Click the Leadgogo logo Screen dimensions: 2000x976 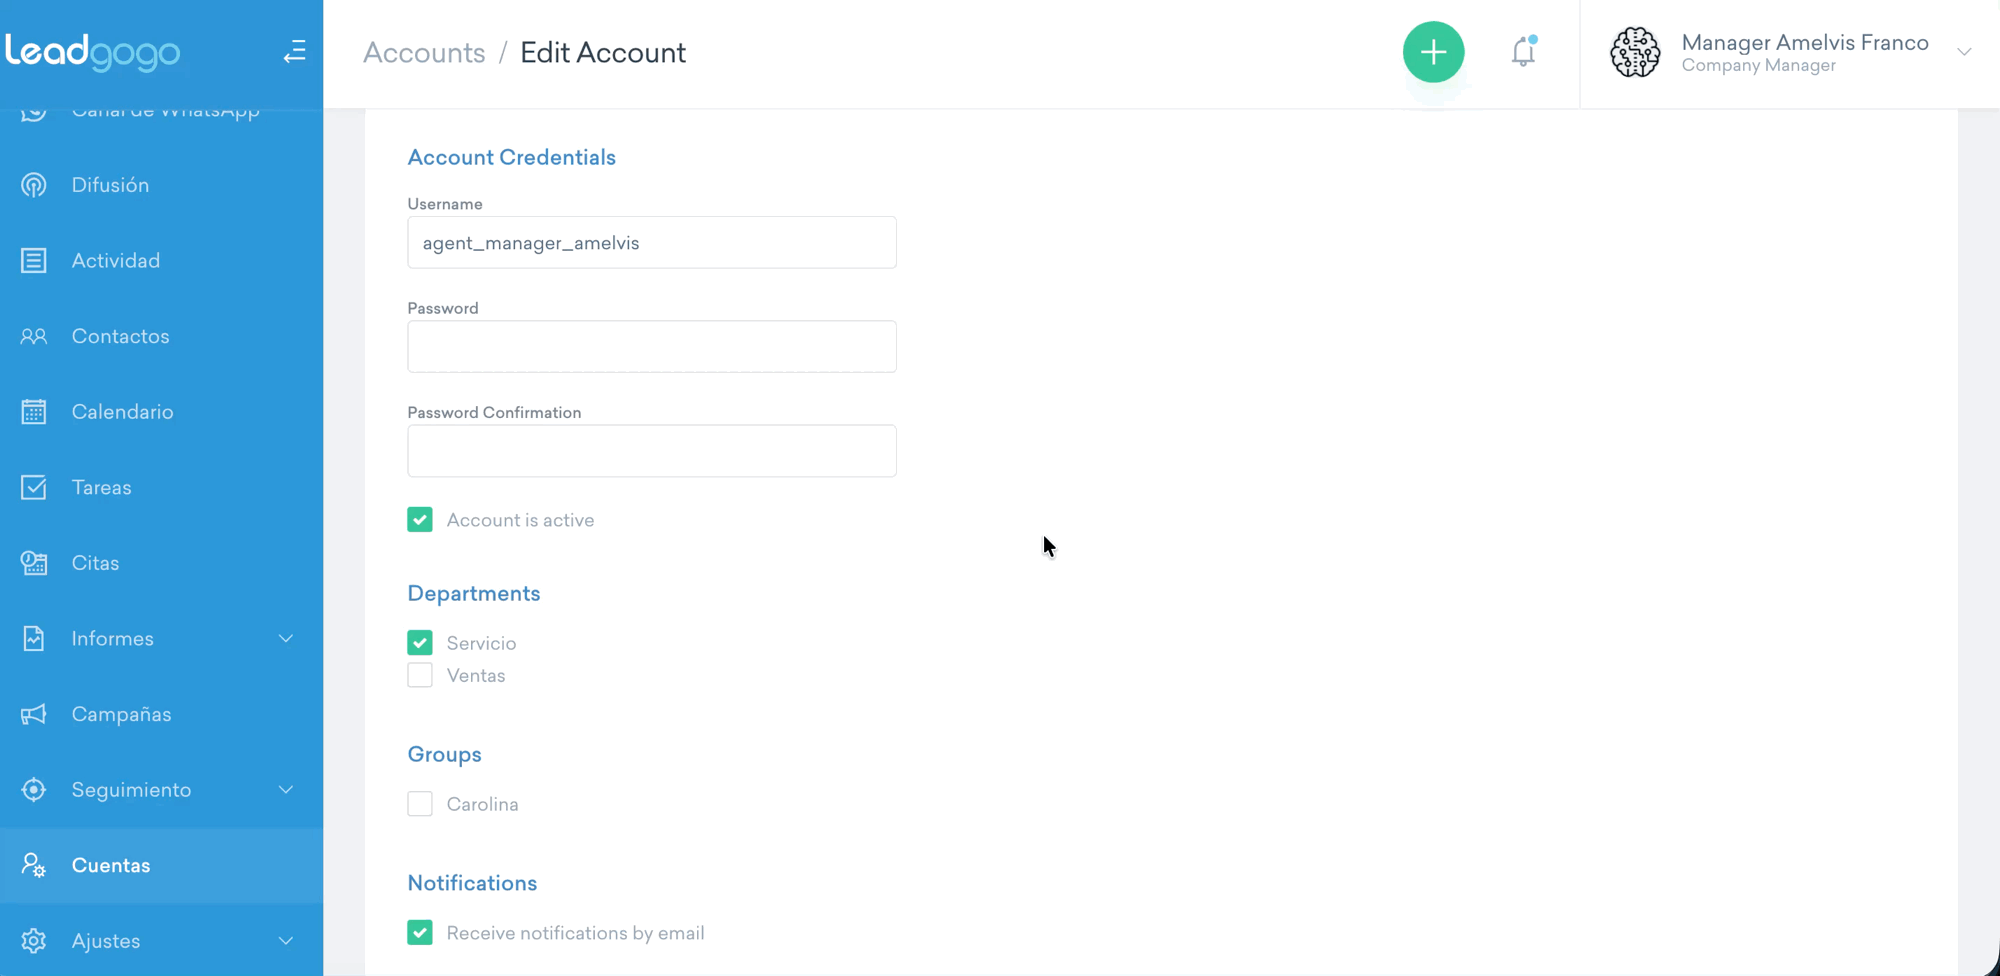(x=93, y=52)
